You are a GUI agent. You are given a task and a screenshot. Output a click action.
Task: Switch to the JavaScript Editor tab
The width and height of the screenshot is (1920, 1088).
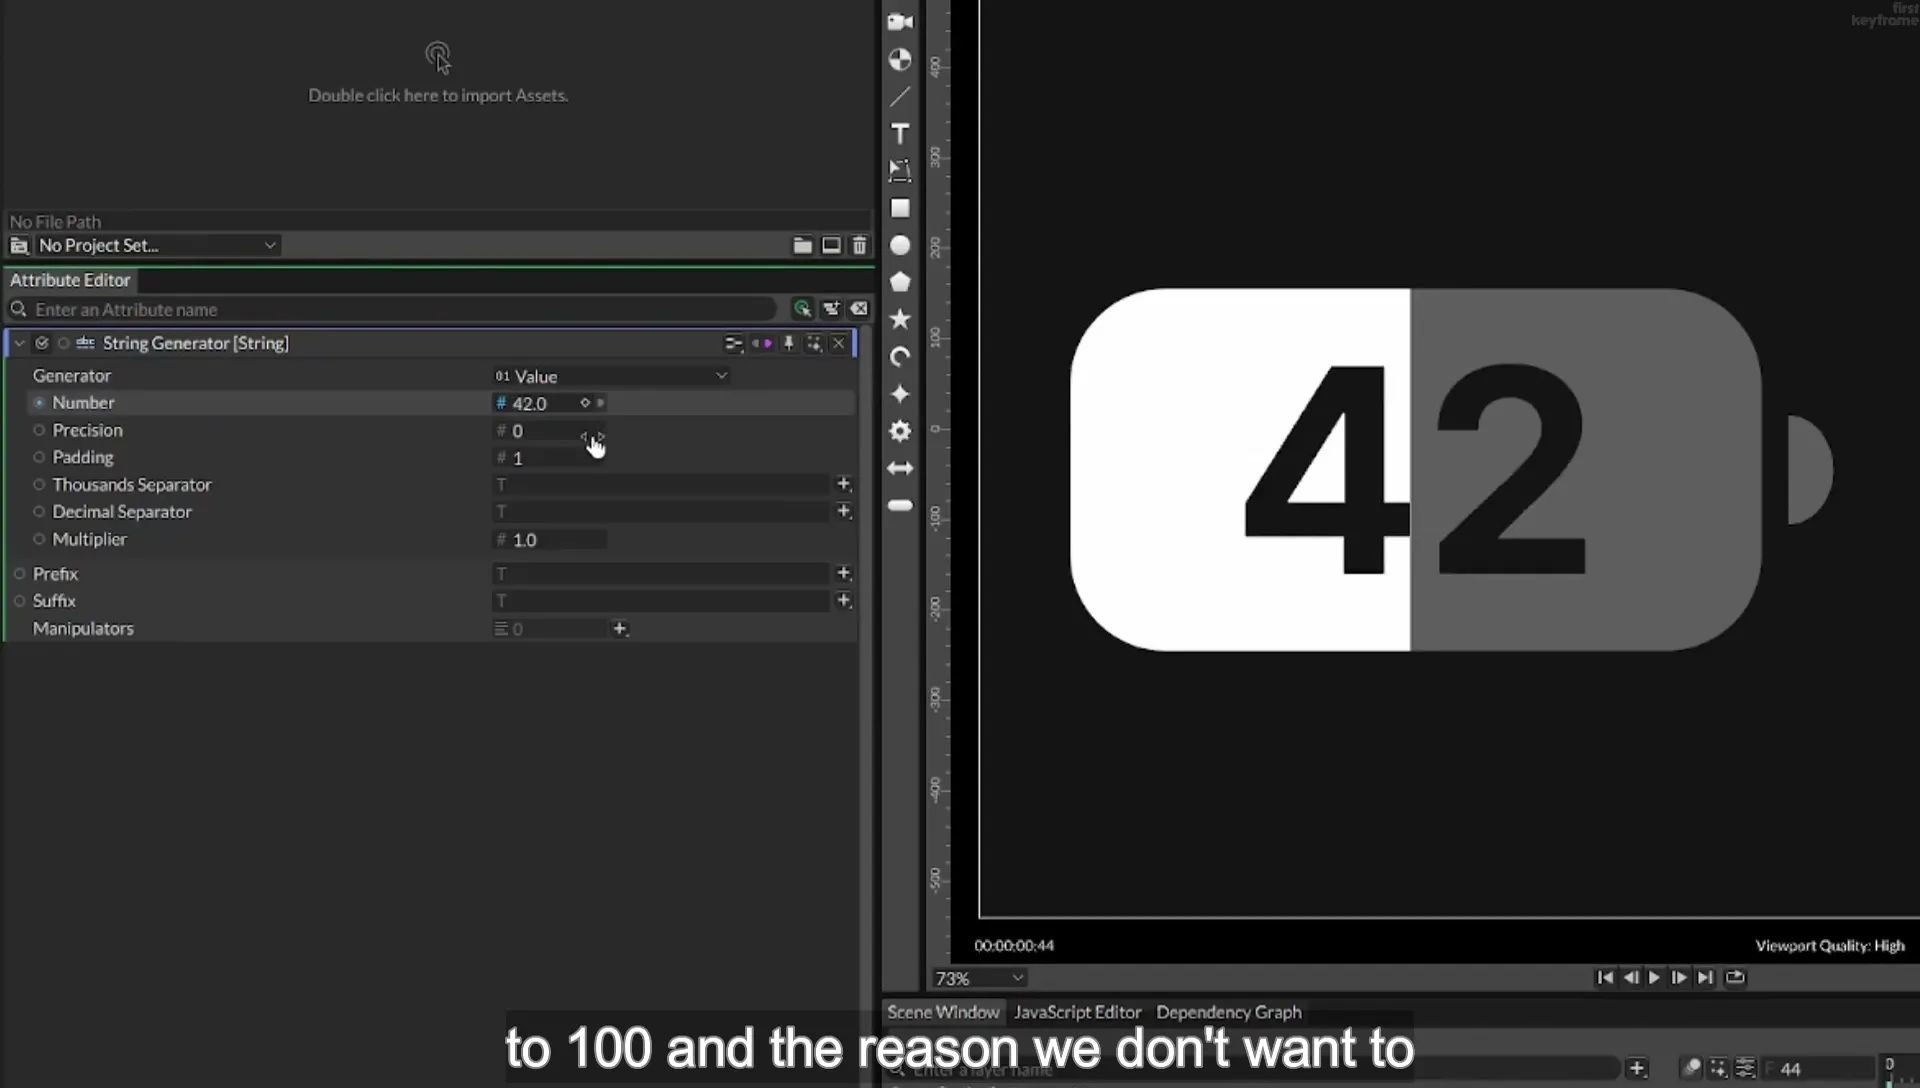tap(1077, 1012)
